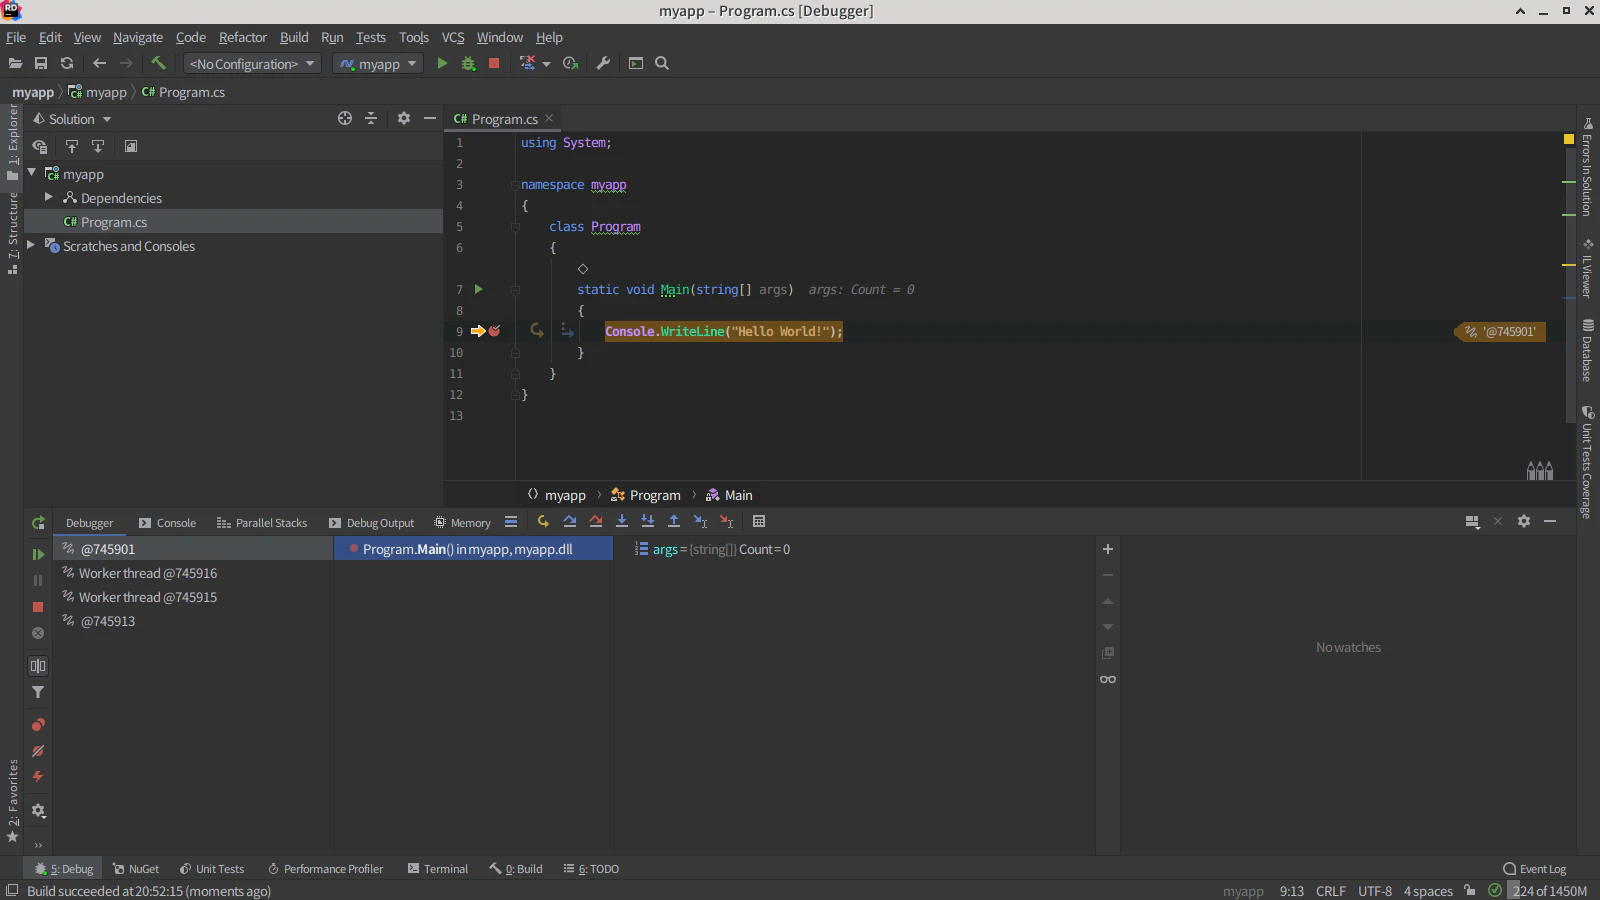Open the Navigate menu

point(138,37)
